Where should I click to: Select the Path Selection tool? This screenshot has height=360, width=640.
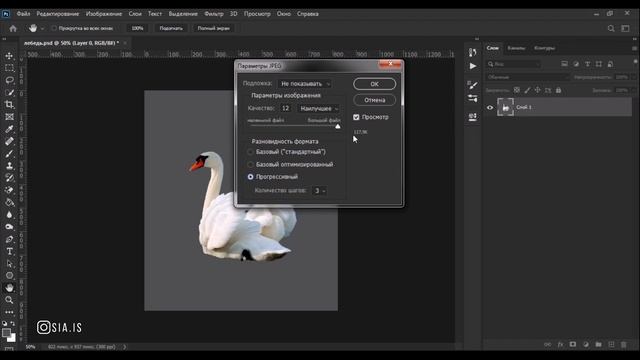coord(9,264)
